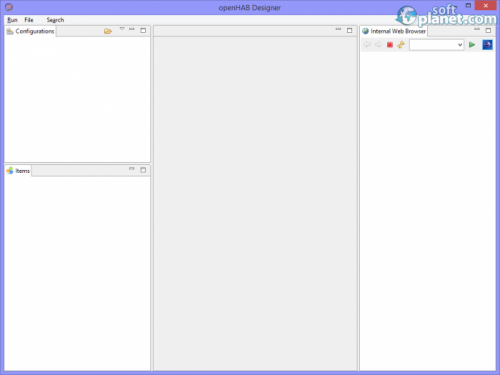The image size is (500, 375).
Task: Maximize the Internal Web Browser panel
Action: tap(488, 30)
